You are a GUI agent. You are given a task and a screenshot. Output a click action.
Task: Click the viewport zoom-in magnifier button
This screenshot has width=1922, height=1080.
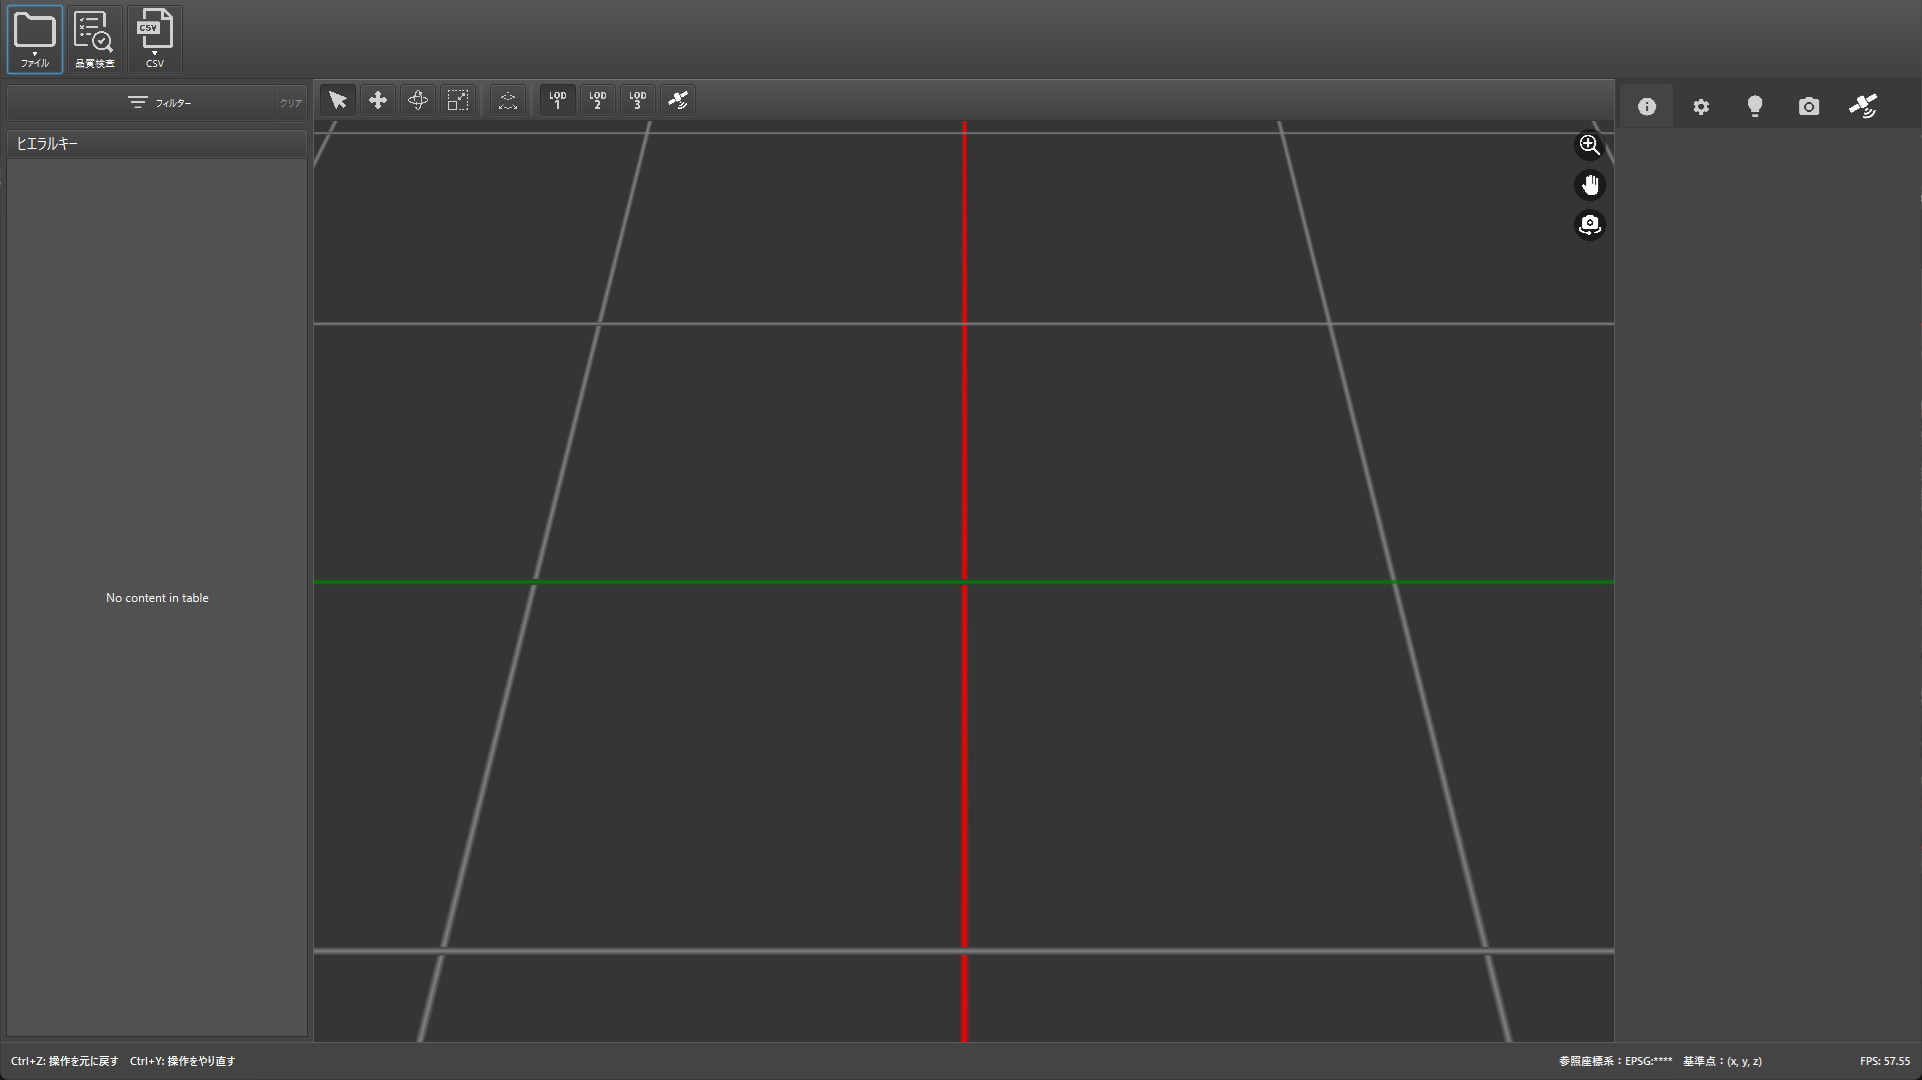click(1590, 145)
